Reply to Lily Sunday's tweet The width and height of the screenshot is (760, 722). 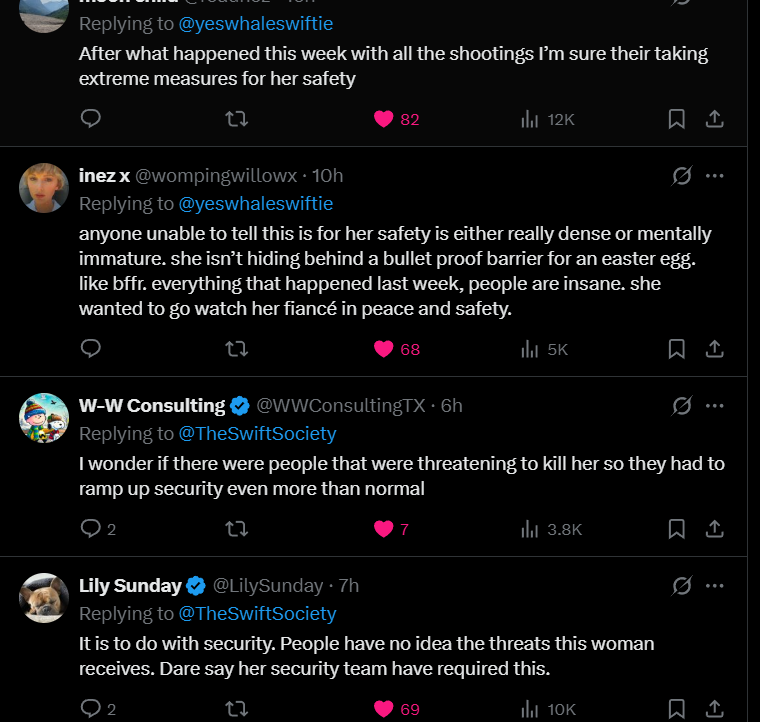(91, 709)
